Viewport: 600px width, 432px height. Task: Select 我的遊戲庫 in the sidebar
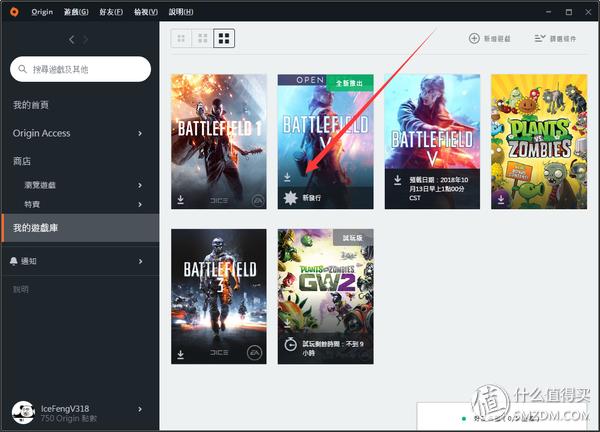(80, 228)
